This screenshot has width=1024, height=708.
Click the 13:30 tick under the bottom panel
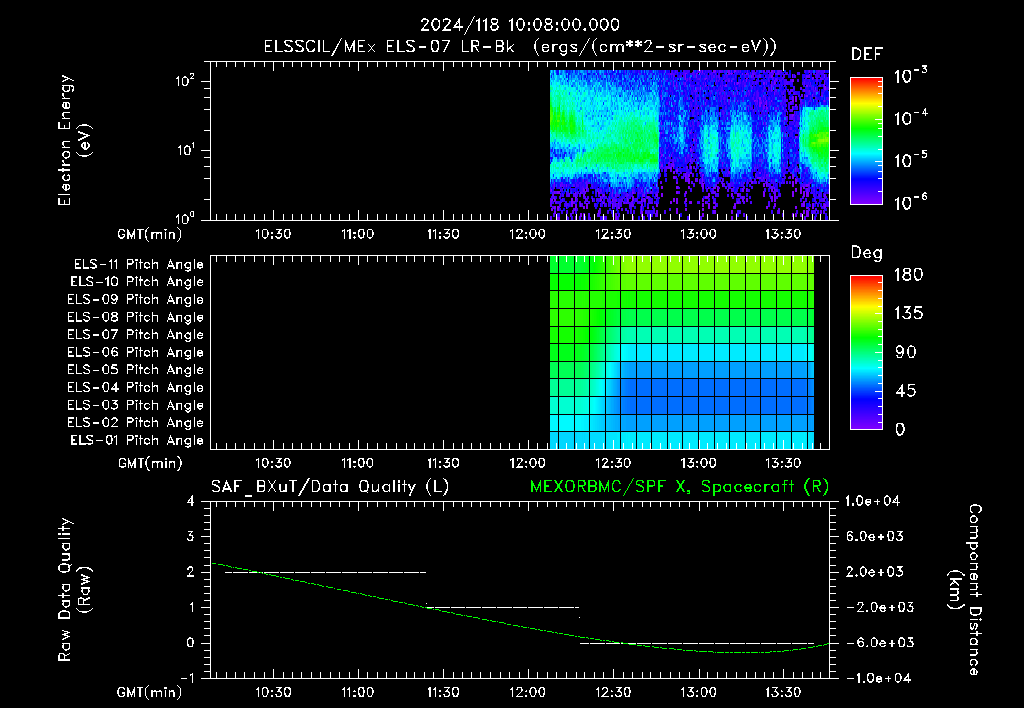[783, 692]
